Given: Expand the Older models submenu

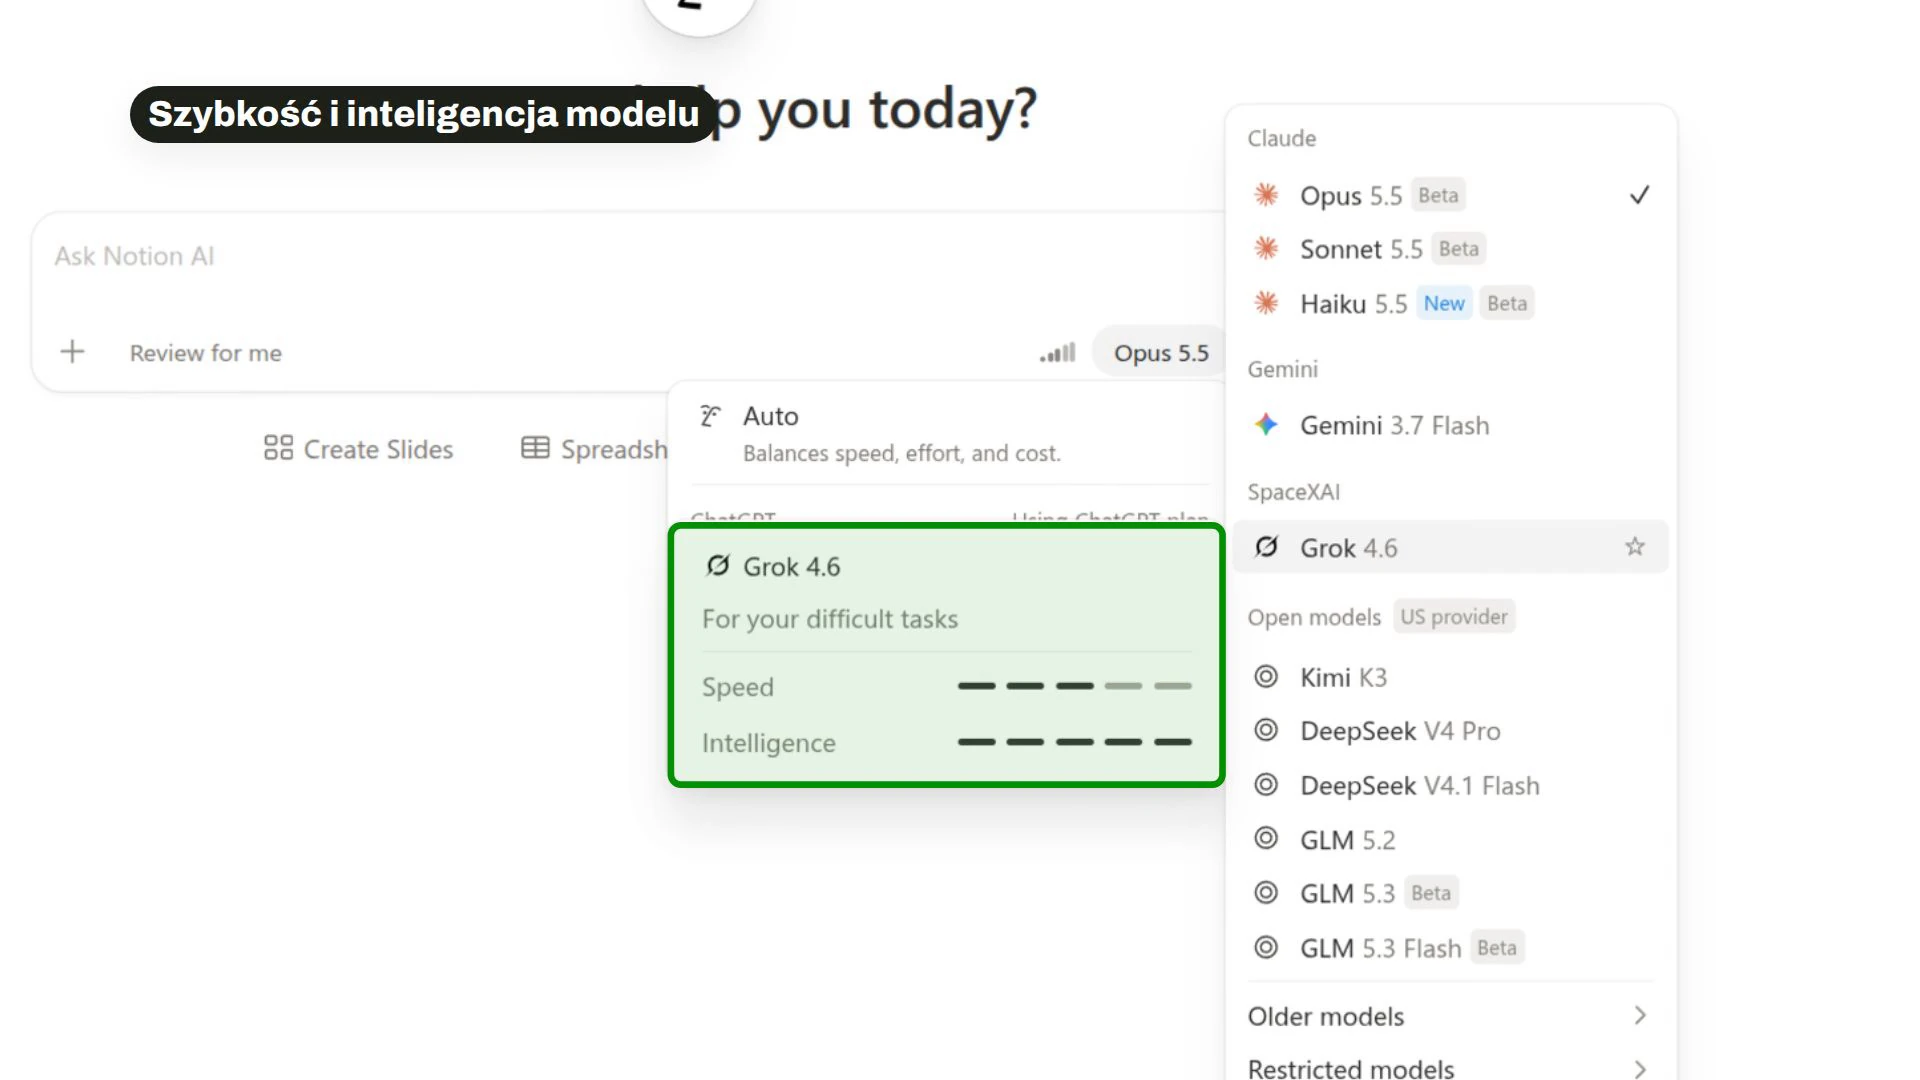Looking at the screenshot, I should (x=1450, y=1016).
